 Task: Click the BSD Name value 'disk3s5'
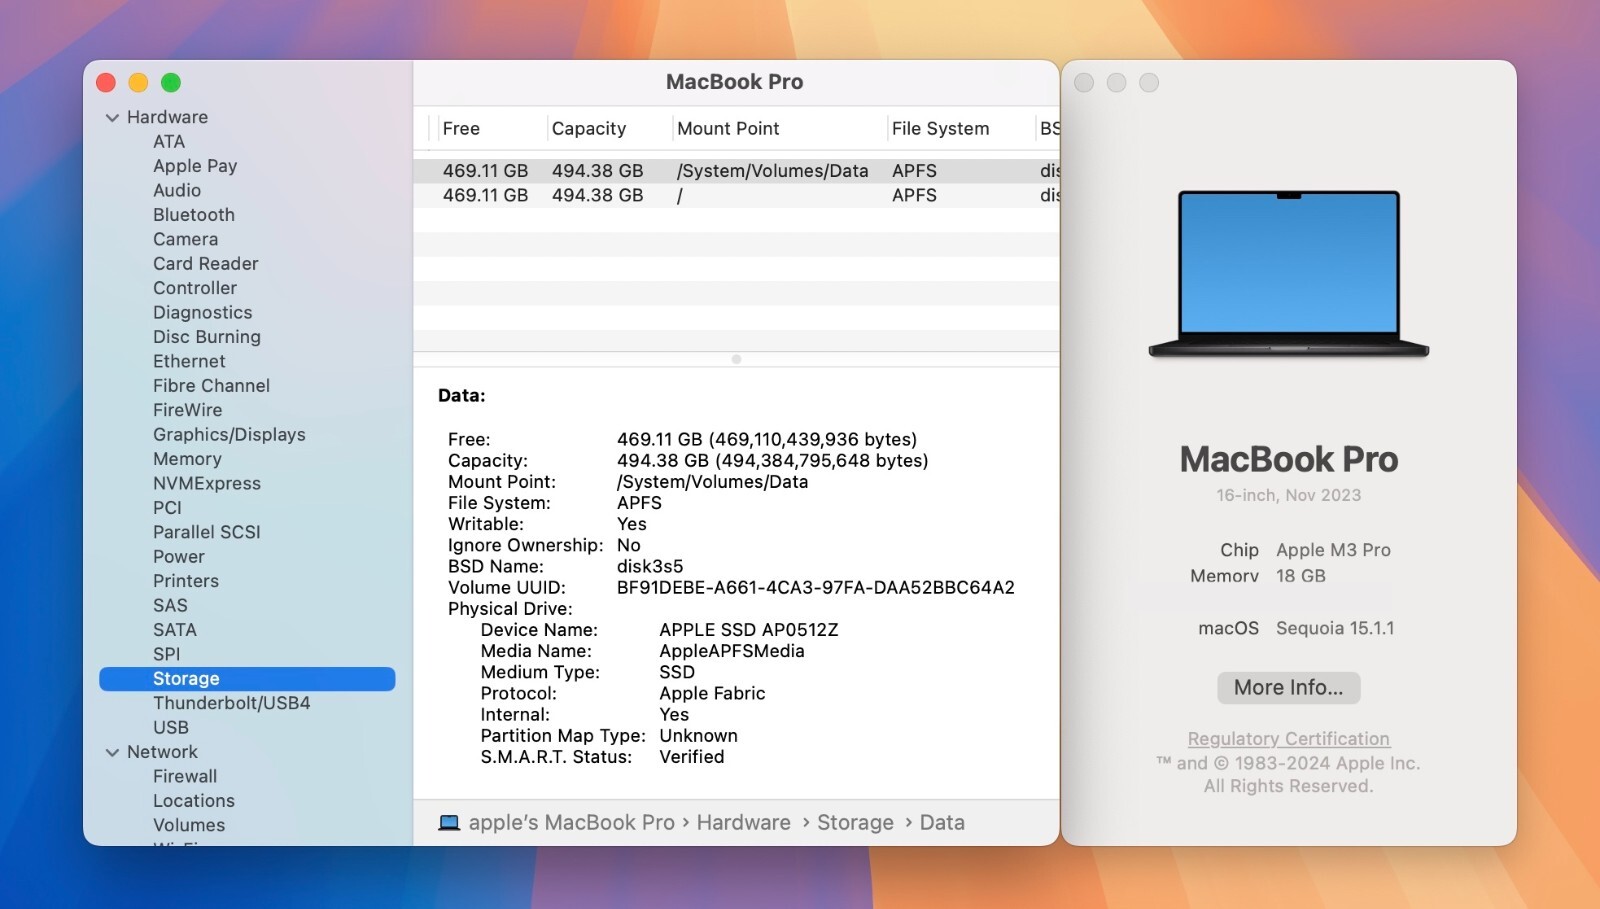pos(650,567)
